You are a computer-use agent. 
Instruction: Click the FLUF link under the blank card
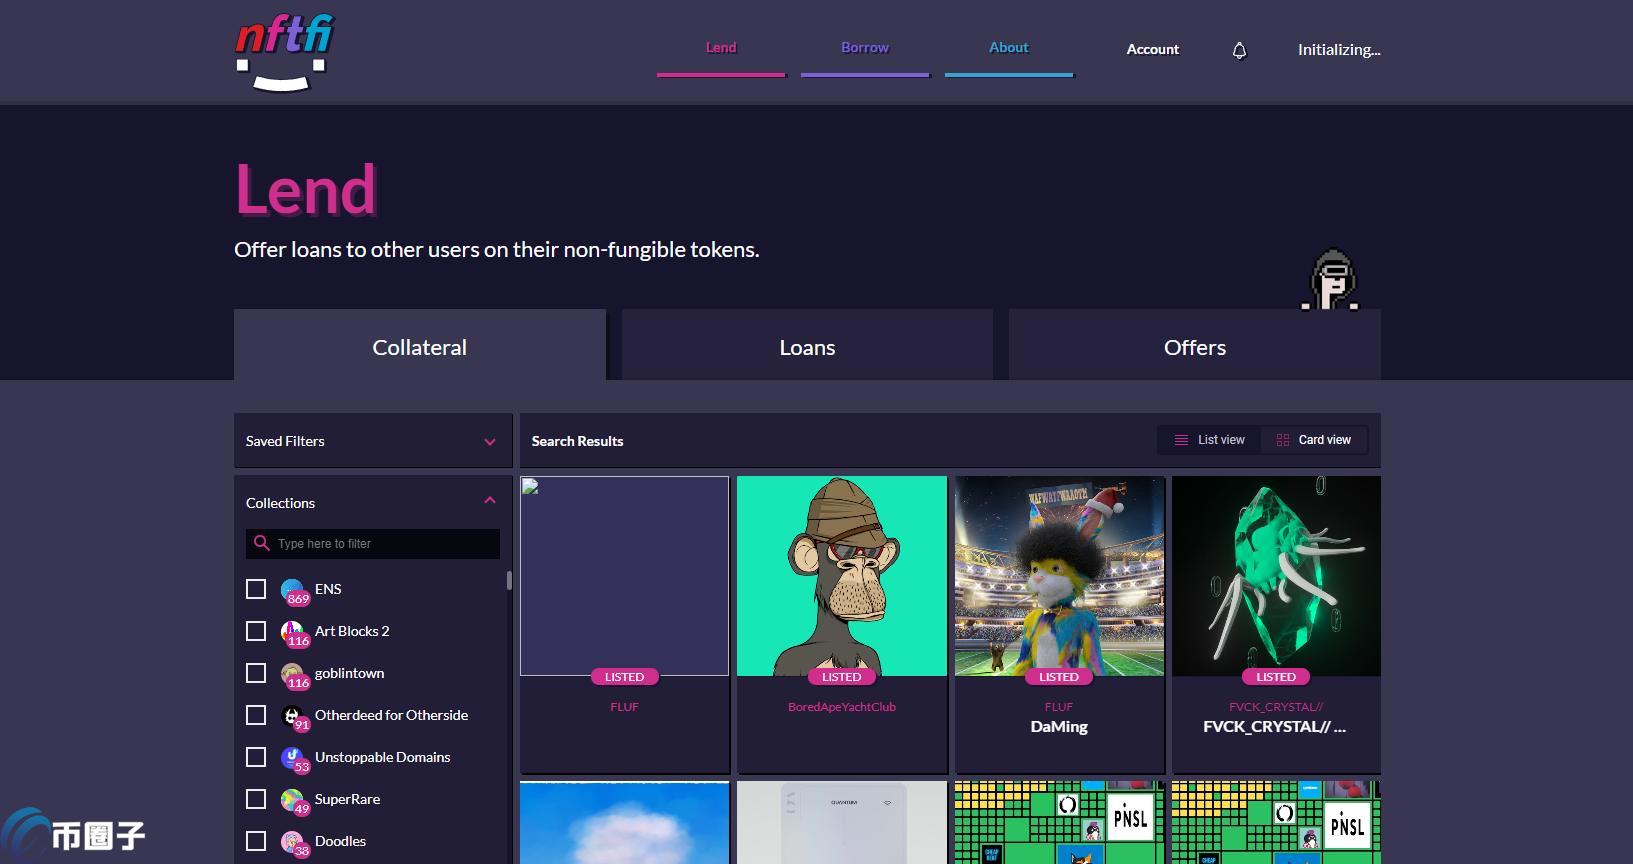coord(624,707)
